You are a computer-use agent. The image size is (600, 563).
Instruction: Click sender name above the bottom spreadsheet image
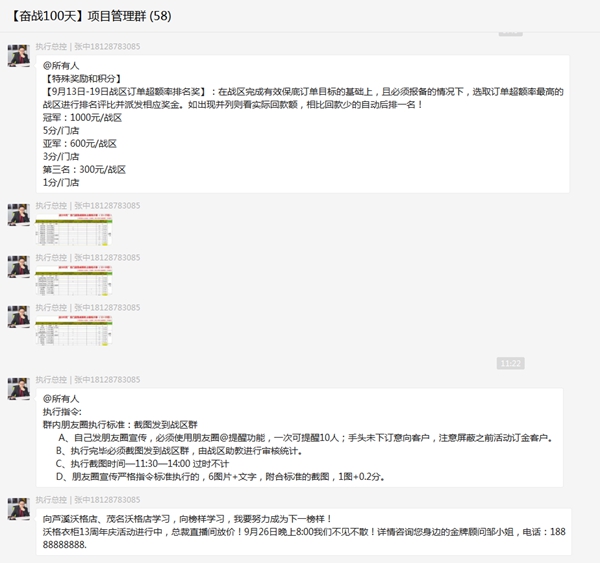[x=88, y=308]
